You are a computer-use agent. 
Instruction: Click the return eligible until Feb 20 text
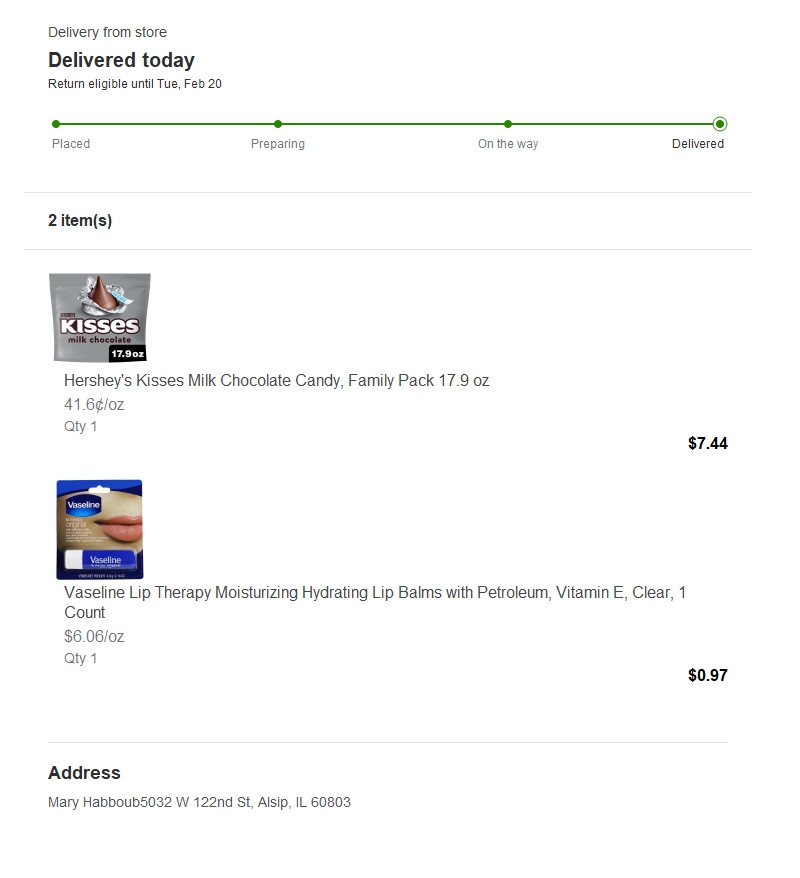135,84
